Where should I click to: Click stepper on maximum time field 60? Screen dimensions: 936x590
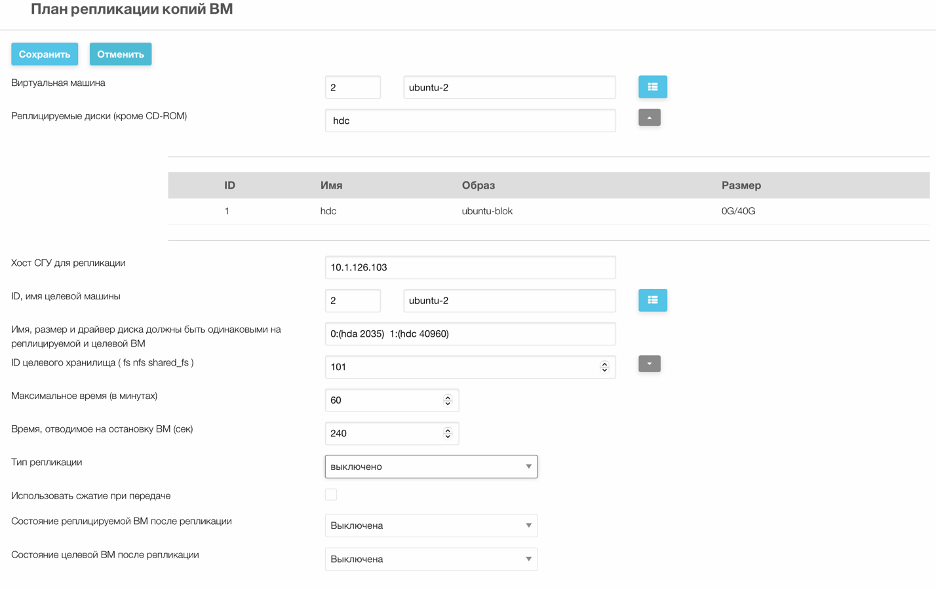pyautogui.click(x=448, y=400)
